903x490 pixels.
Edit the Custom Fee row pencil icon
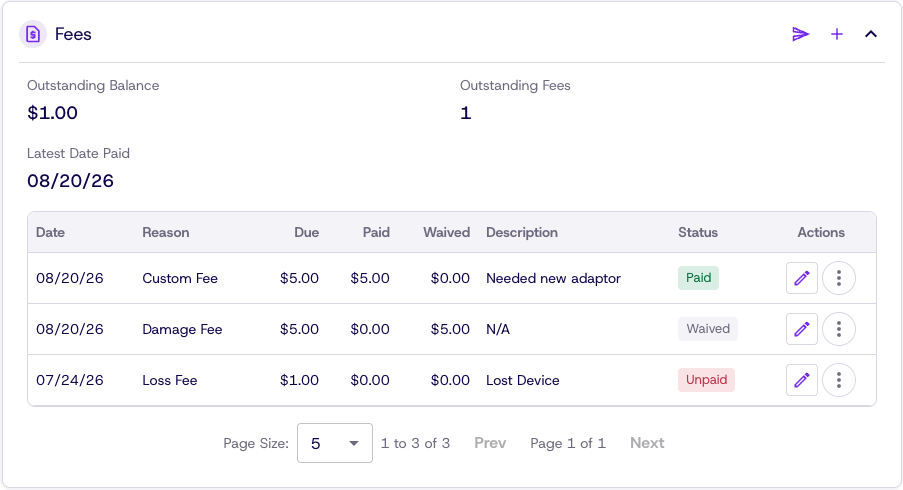point(802,278)
